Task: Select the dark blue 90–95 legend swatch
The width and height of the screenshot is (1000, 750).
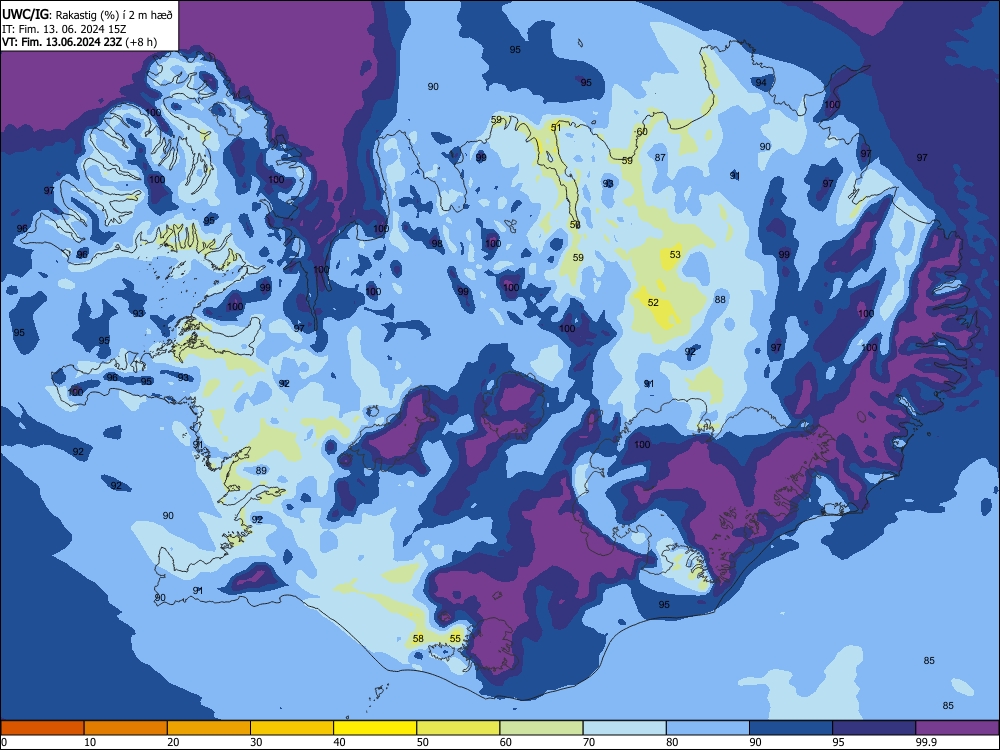Action: click(791, 728)
